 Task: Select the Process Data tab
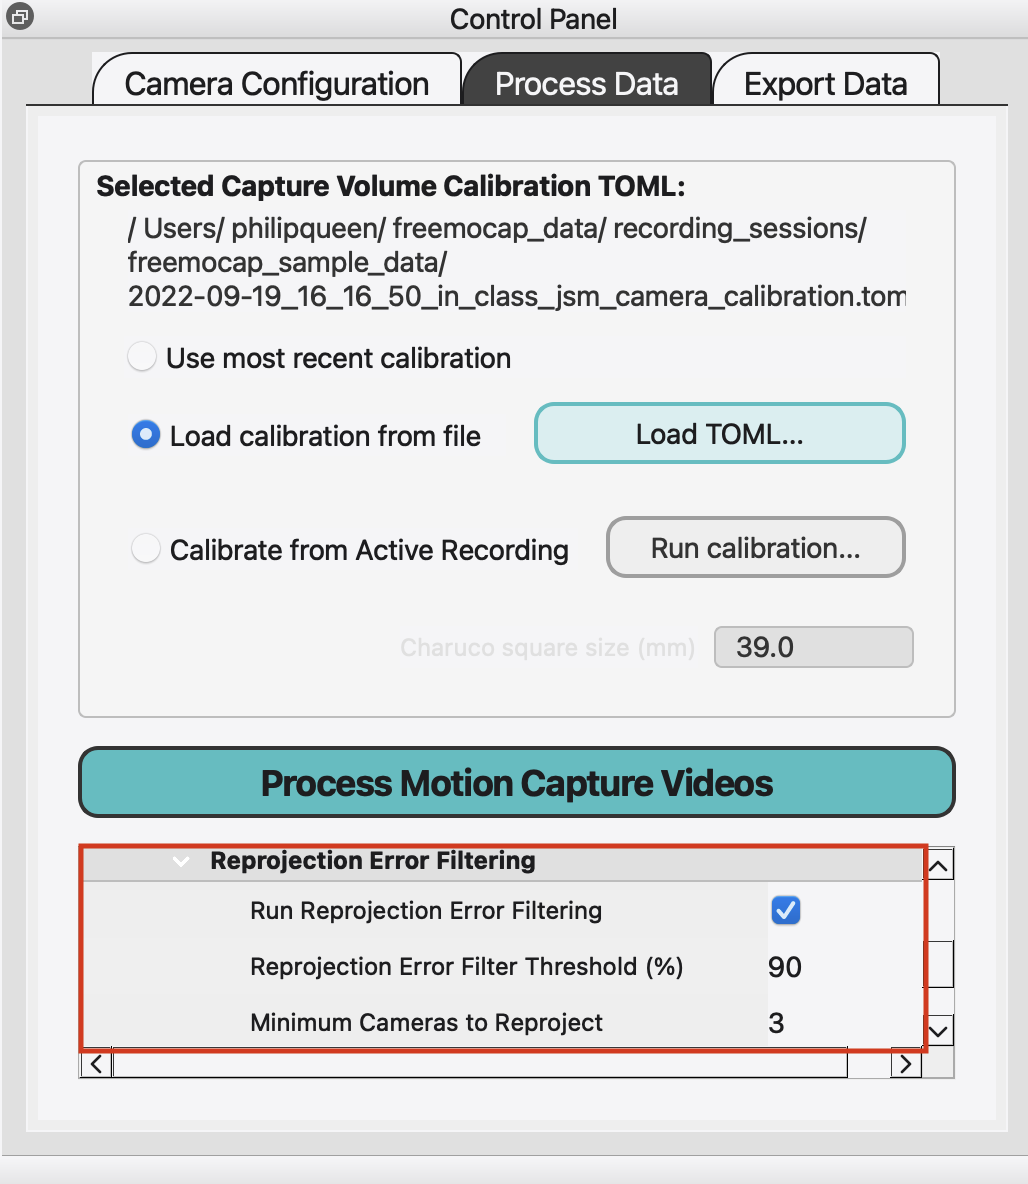tap(588, 84)
